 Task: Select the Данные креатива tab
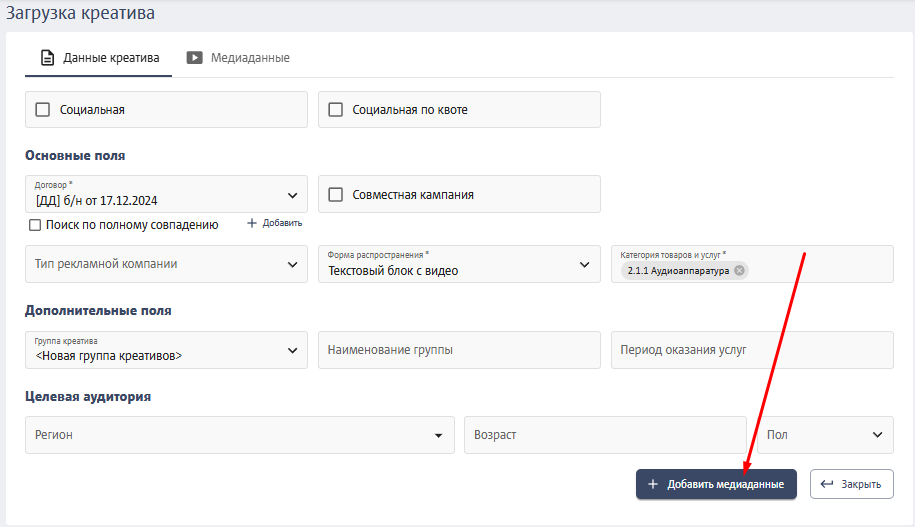pos(99,58)
